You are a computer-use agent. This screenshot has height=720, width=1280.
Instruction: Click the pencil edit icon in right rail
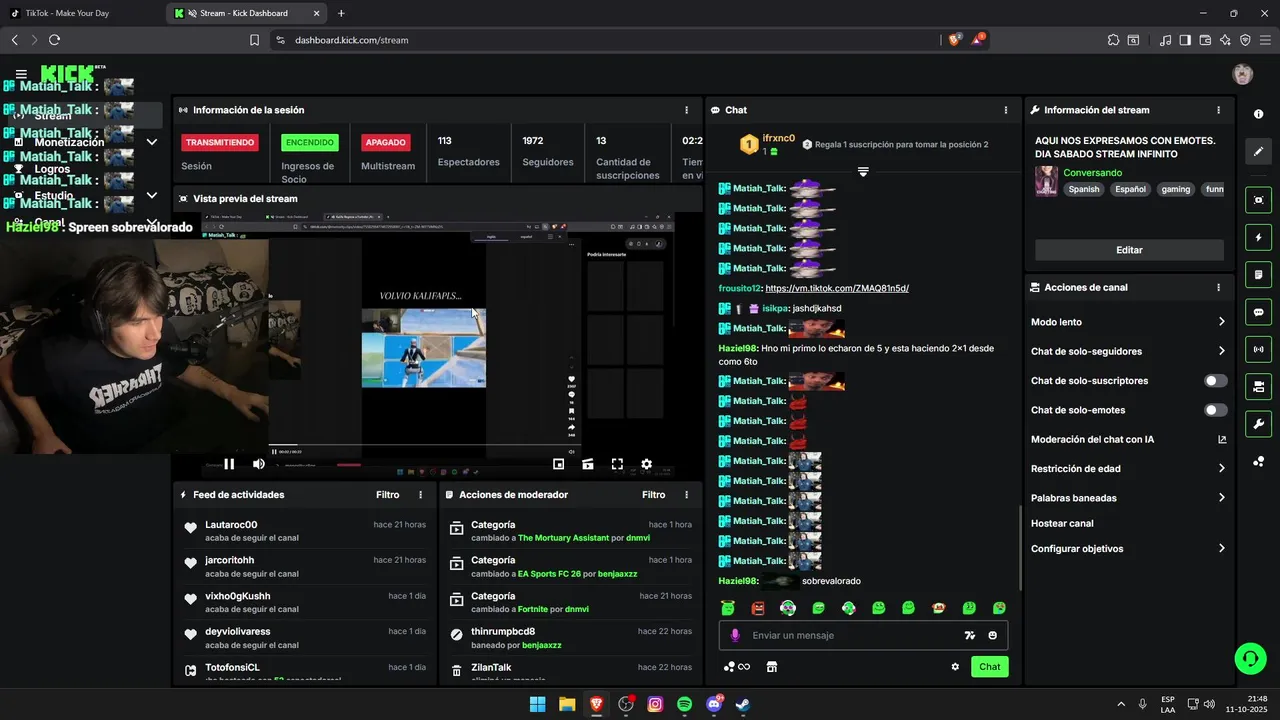coord(1258,151)
